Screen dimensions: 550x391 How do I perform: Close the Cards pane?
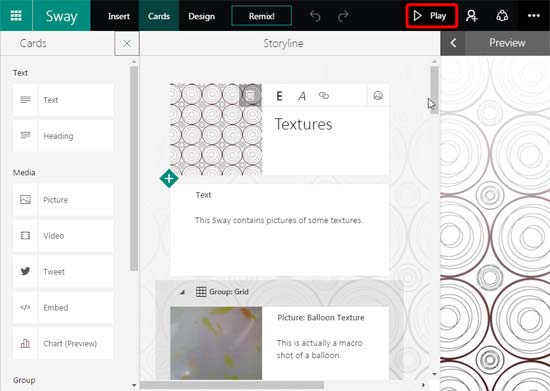(127, 43)
